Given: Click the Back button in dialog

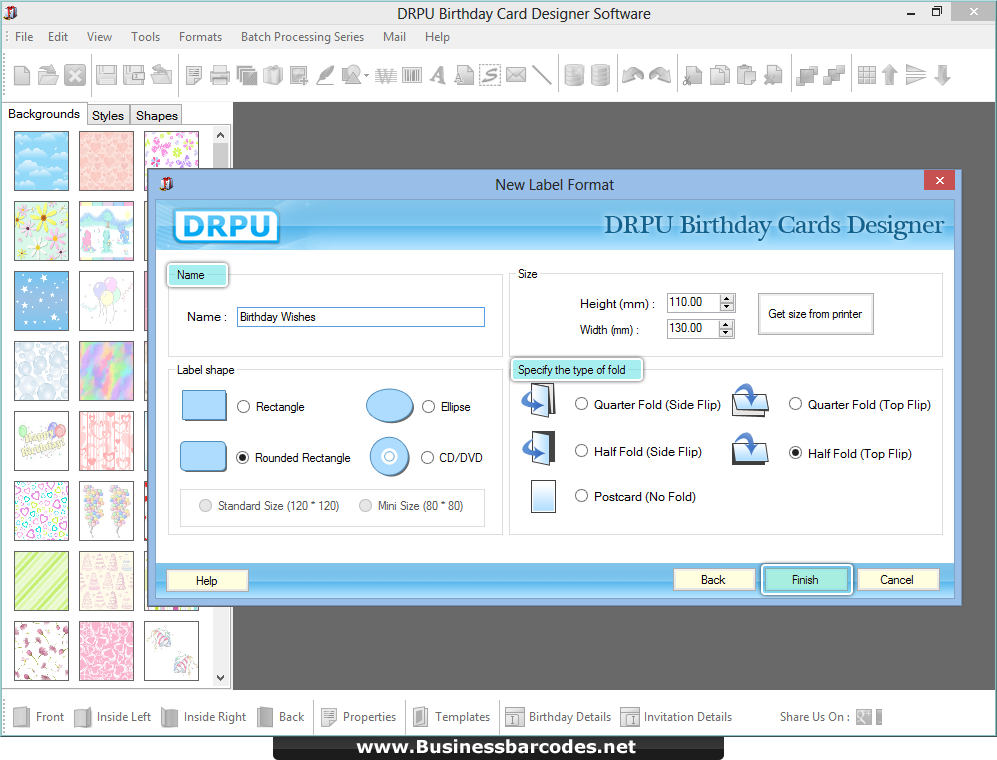Looking at the screenshot, I should 713,579.
